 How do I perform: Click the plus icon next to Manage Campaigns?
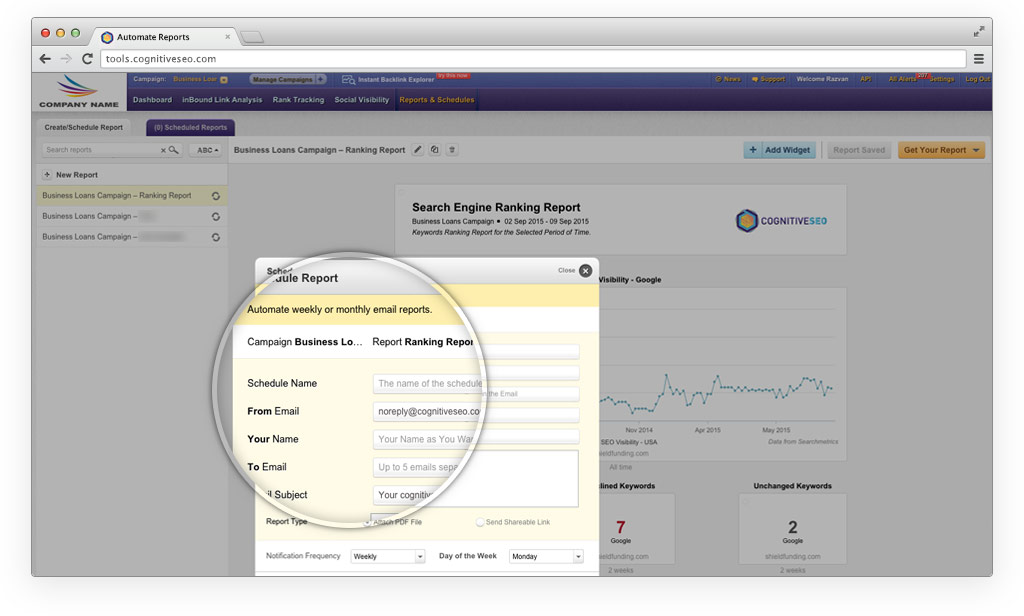pos(321,79)
